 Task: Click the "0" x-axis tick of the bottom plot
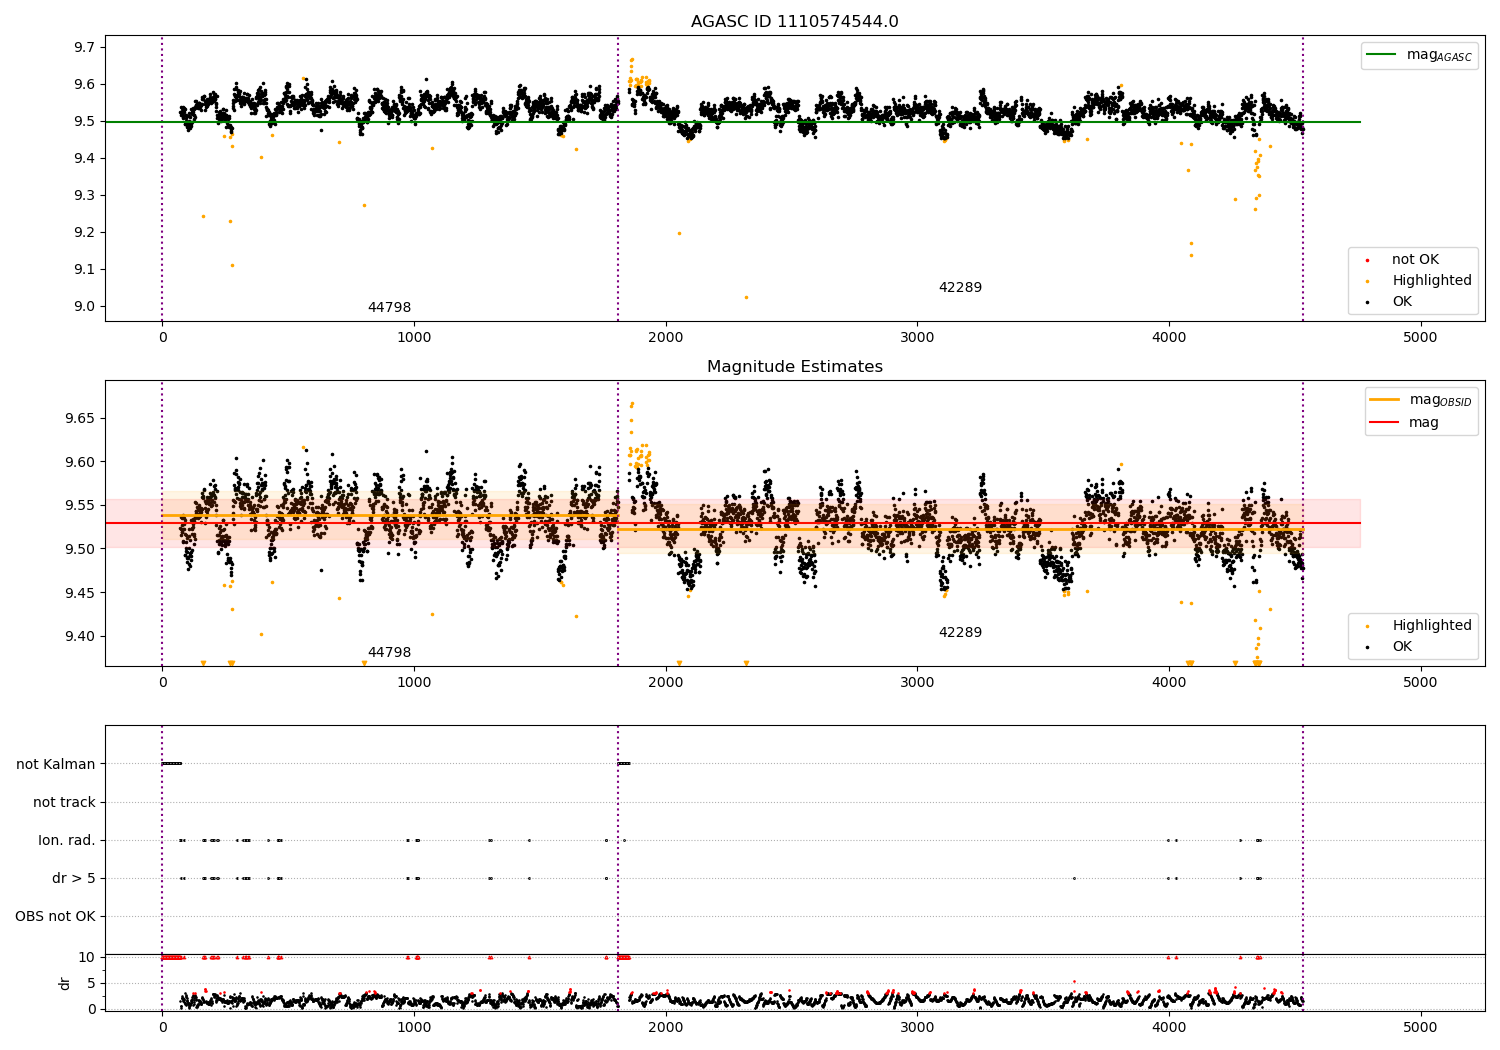coord(162,1028)
